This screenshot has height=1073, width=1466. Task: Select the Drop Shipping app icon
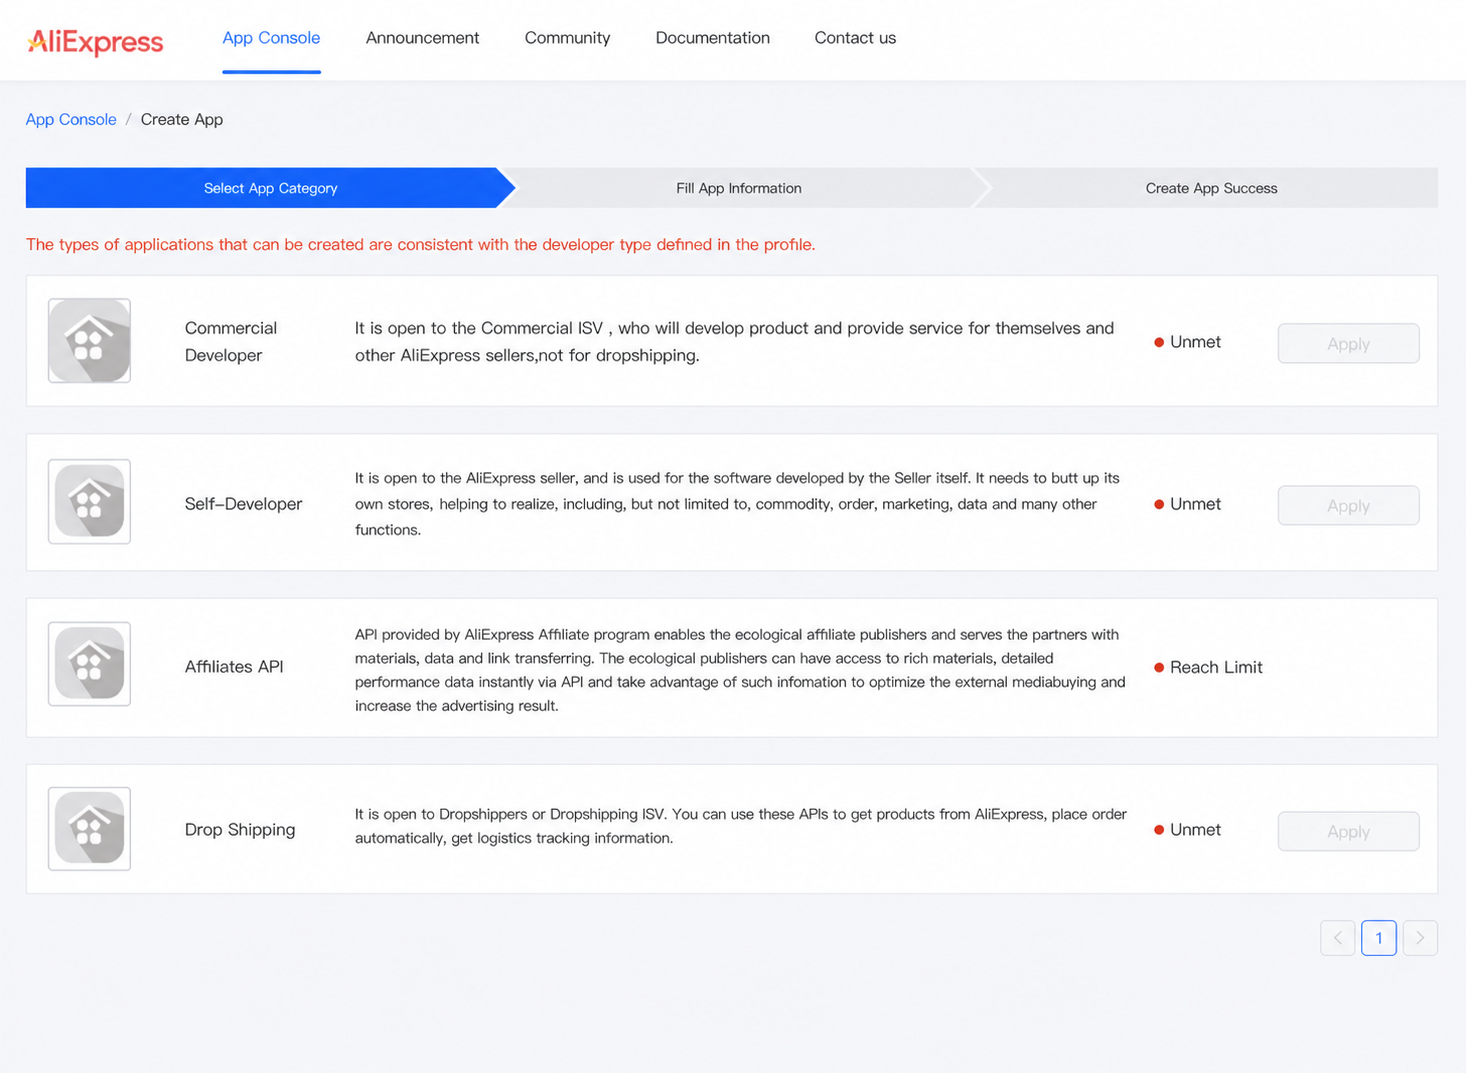click(x=89, y=829)
